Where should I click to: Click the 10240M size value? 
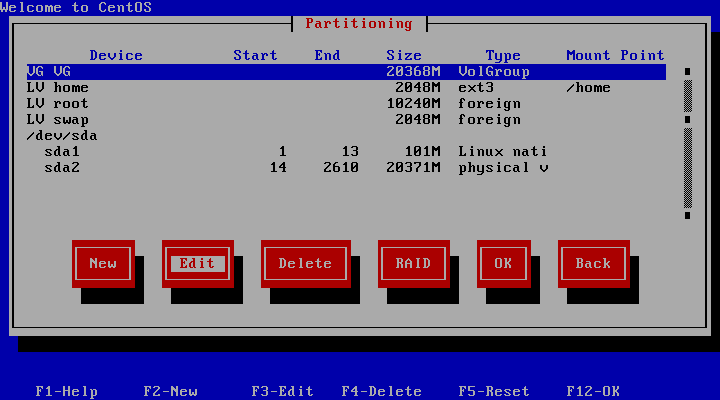(x=413, y=104)
